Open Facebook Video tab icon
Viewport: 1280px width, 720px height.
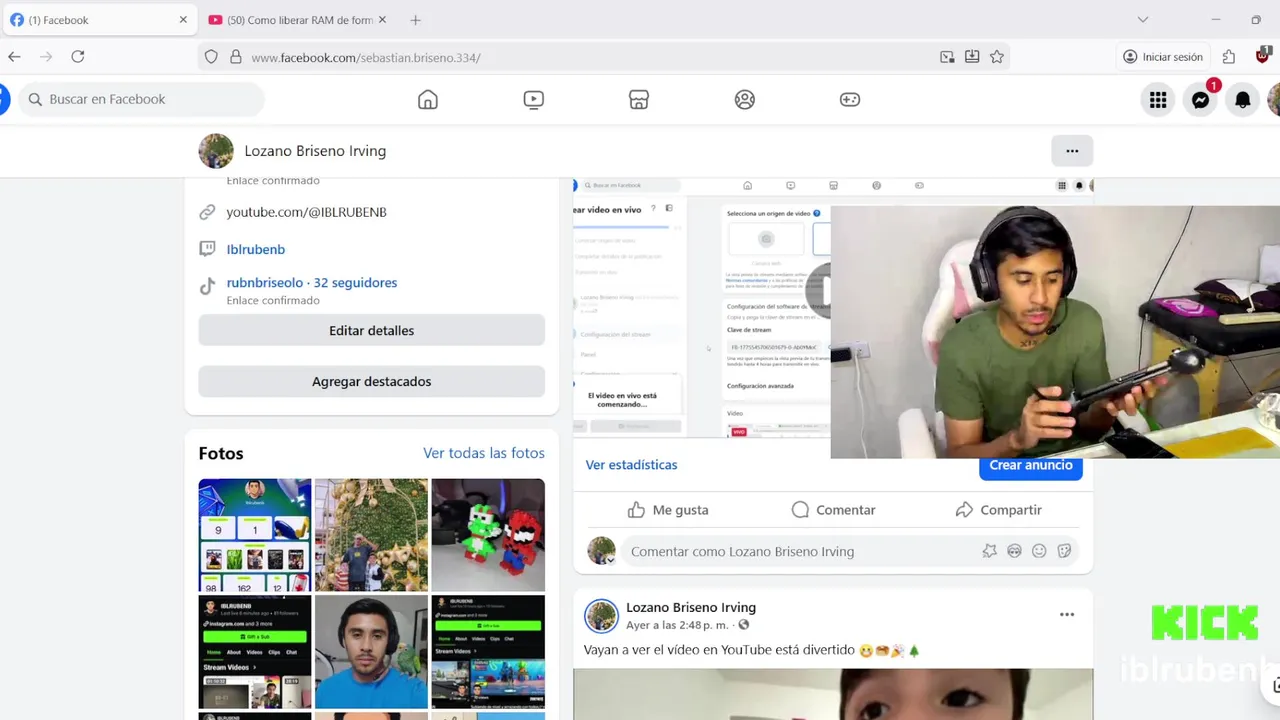tap(534, 99)
